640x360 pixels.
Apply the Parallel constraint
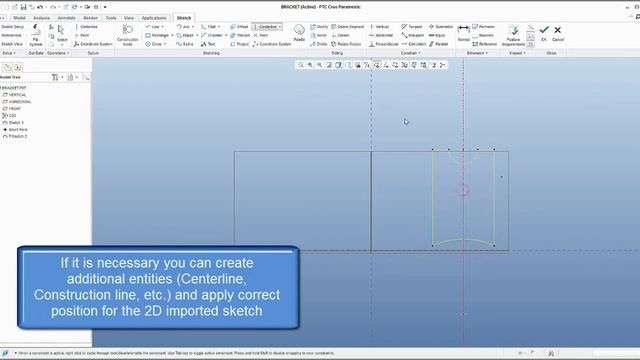click(x=438, y=44)
